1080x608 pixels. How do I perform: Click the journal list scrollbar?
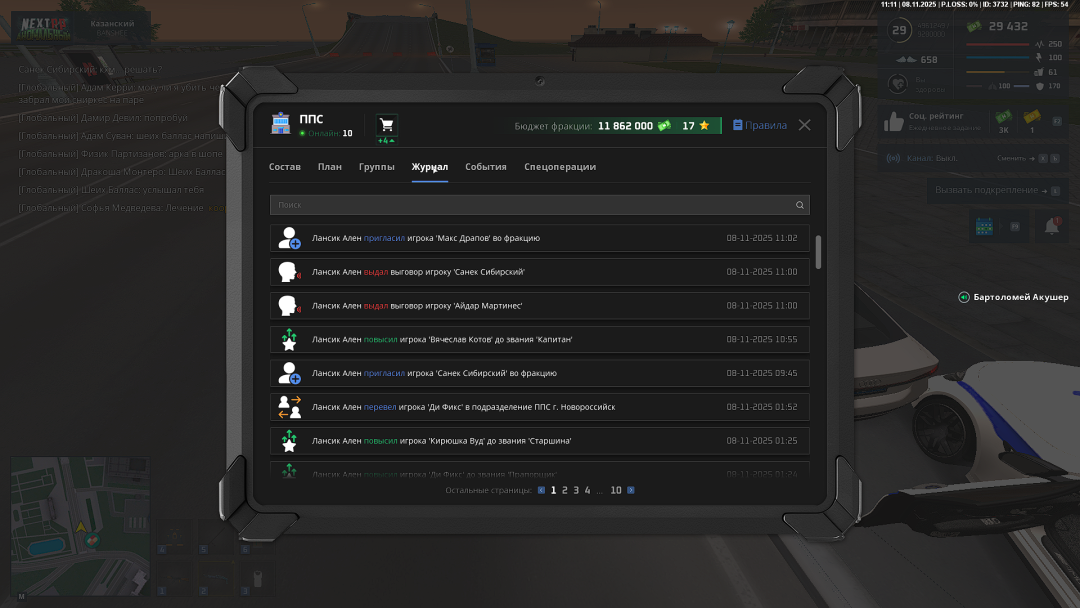[x=819, y=252]
